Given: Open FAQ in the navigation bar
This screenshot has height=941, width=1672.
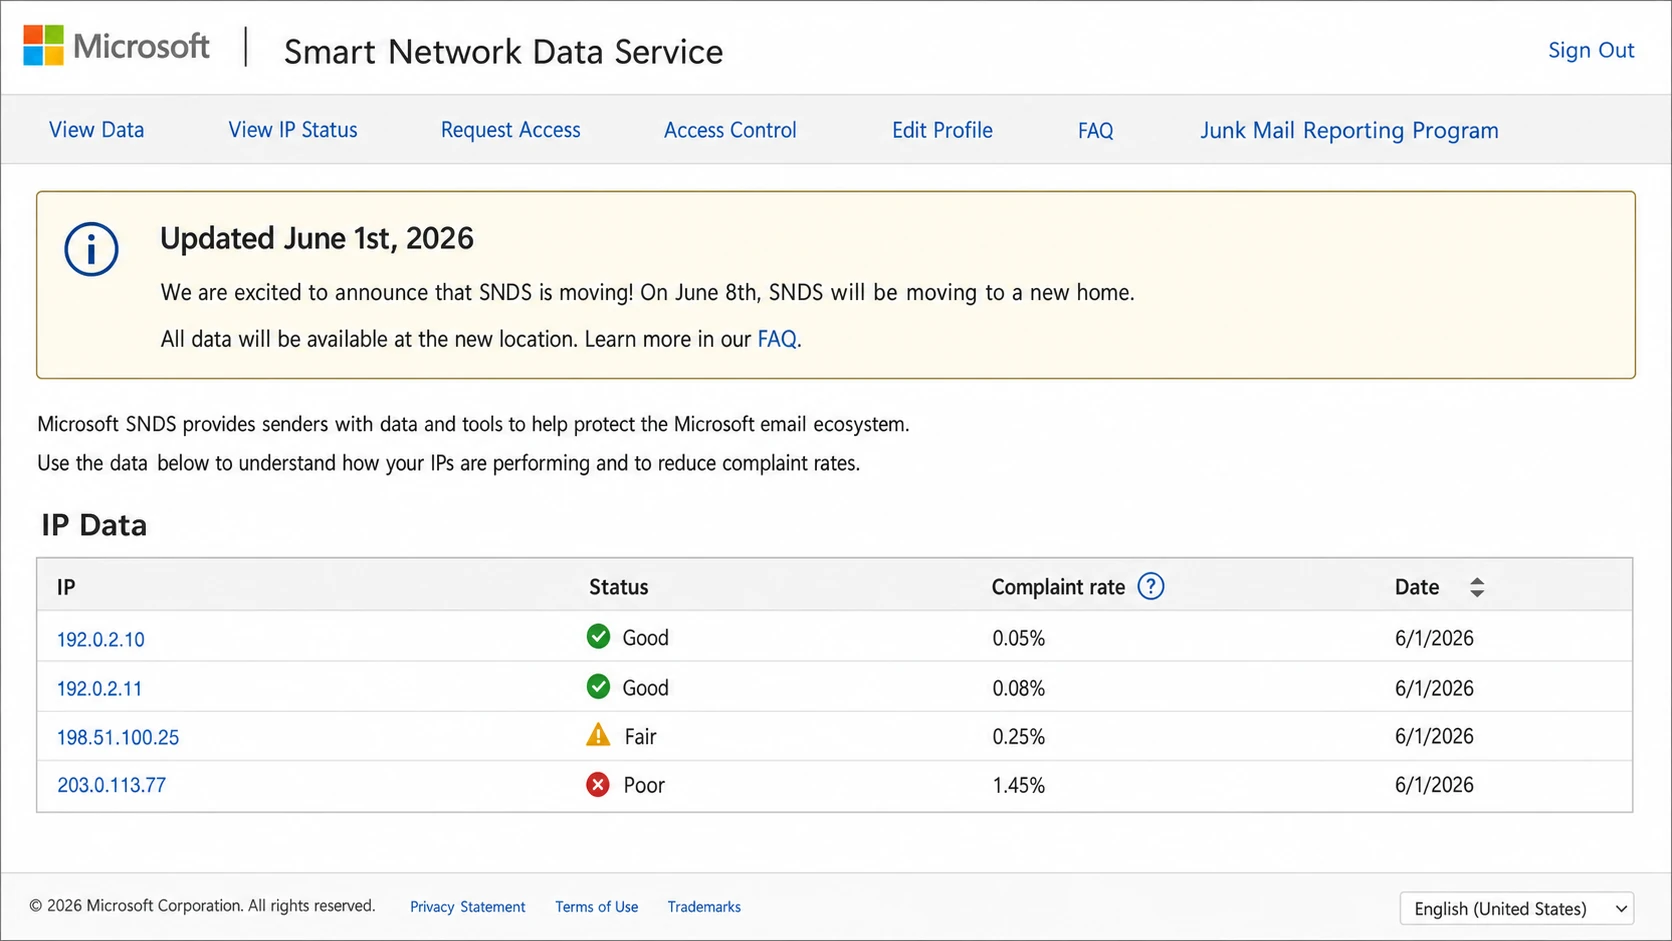Looking at the screenshot, I should coord(1095,130).
